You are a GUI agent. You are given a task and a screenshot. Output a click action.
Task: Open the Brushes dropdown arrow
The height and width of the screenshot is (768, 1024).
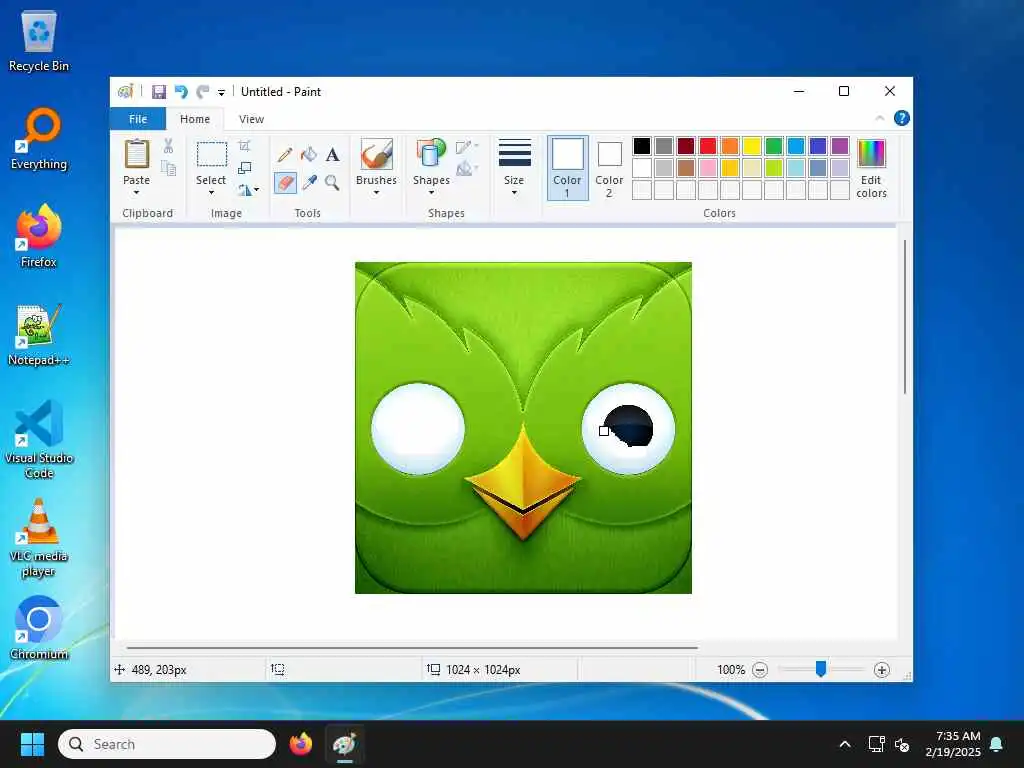(x=377, y=193)
